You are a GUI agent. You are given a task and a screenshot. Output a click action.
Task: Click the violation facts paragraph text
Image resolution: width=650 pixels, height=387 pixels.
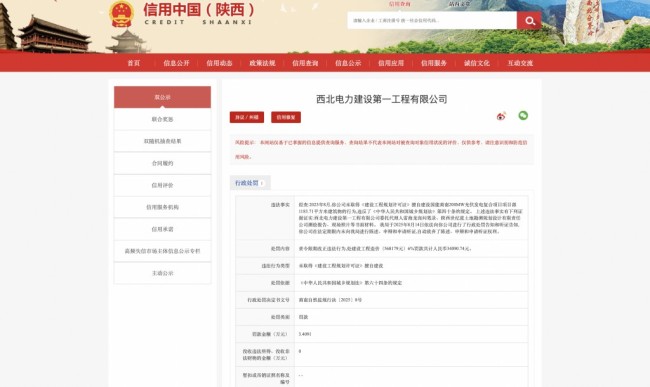point(411,218)
